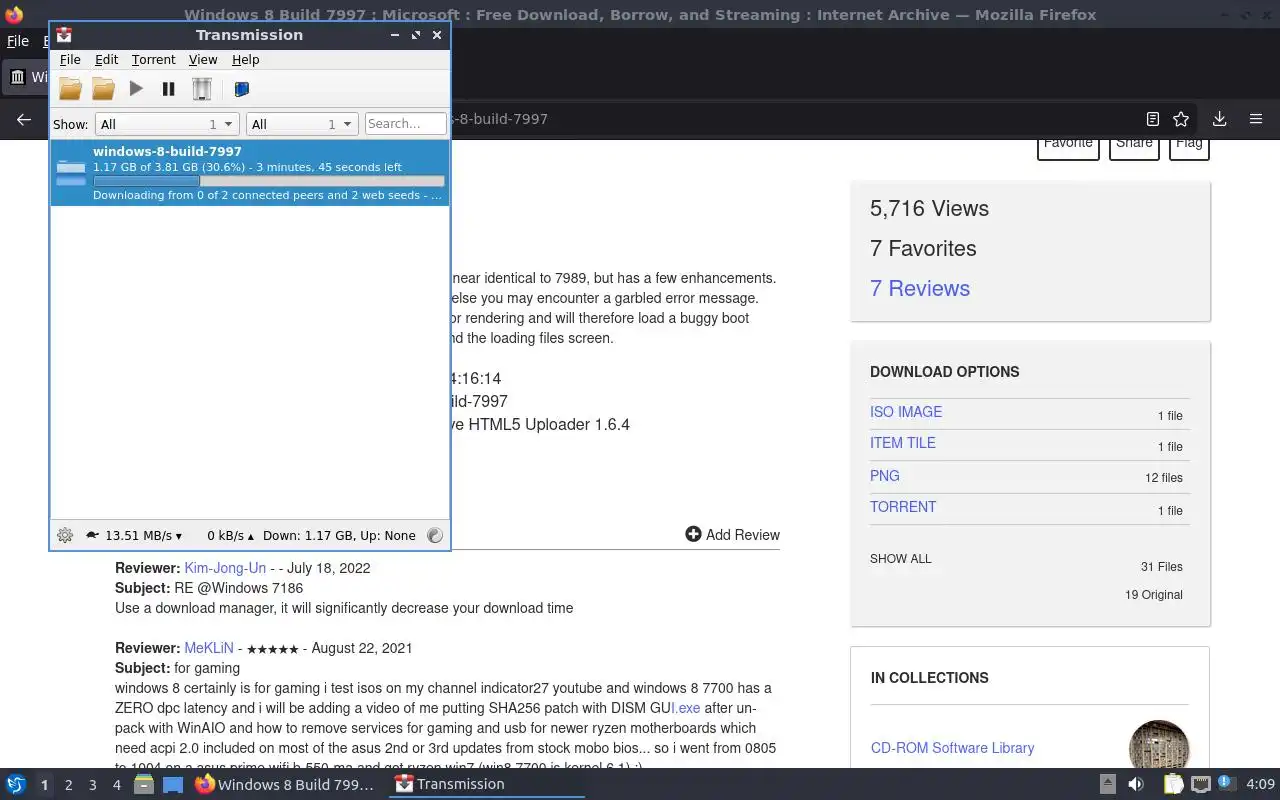Open Firefox File menu behind Transmission
Screen dimensions: 1280x800
click(x=18, y=41)
